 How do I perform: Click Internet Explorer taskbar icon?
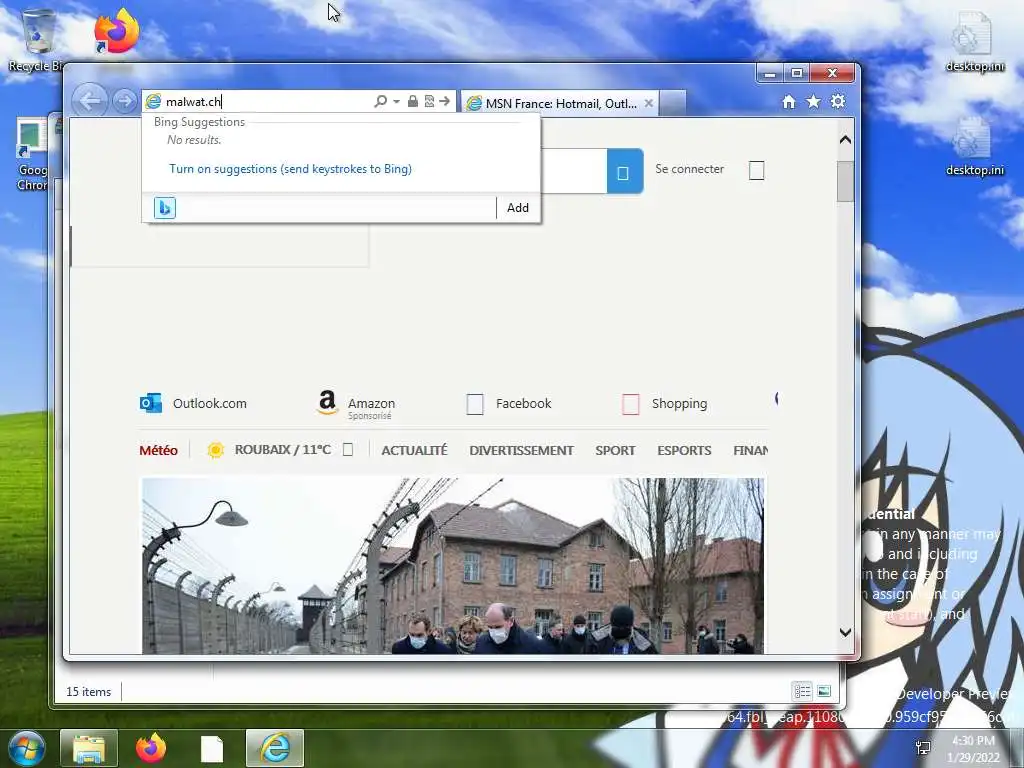pyautogui.click(x=275, y=748)
